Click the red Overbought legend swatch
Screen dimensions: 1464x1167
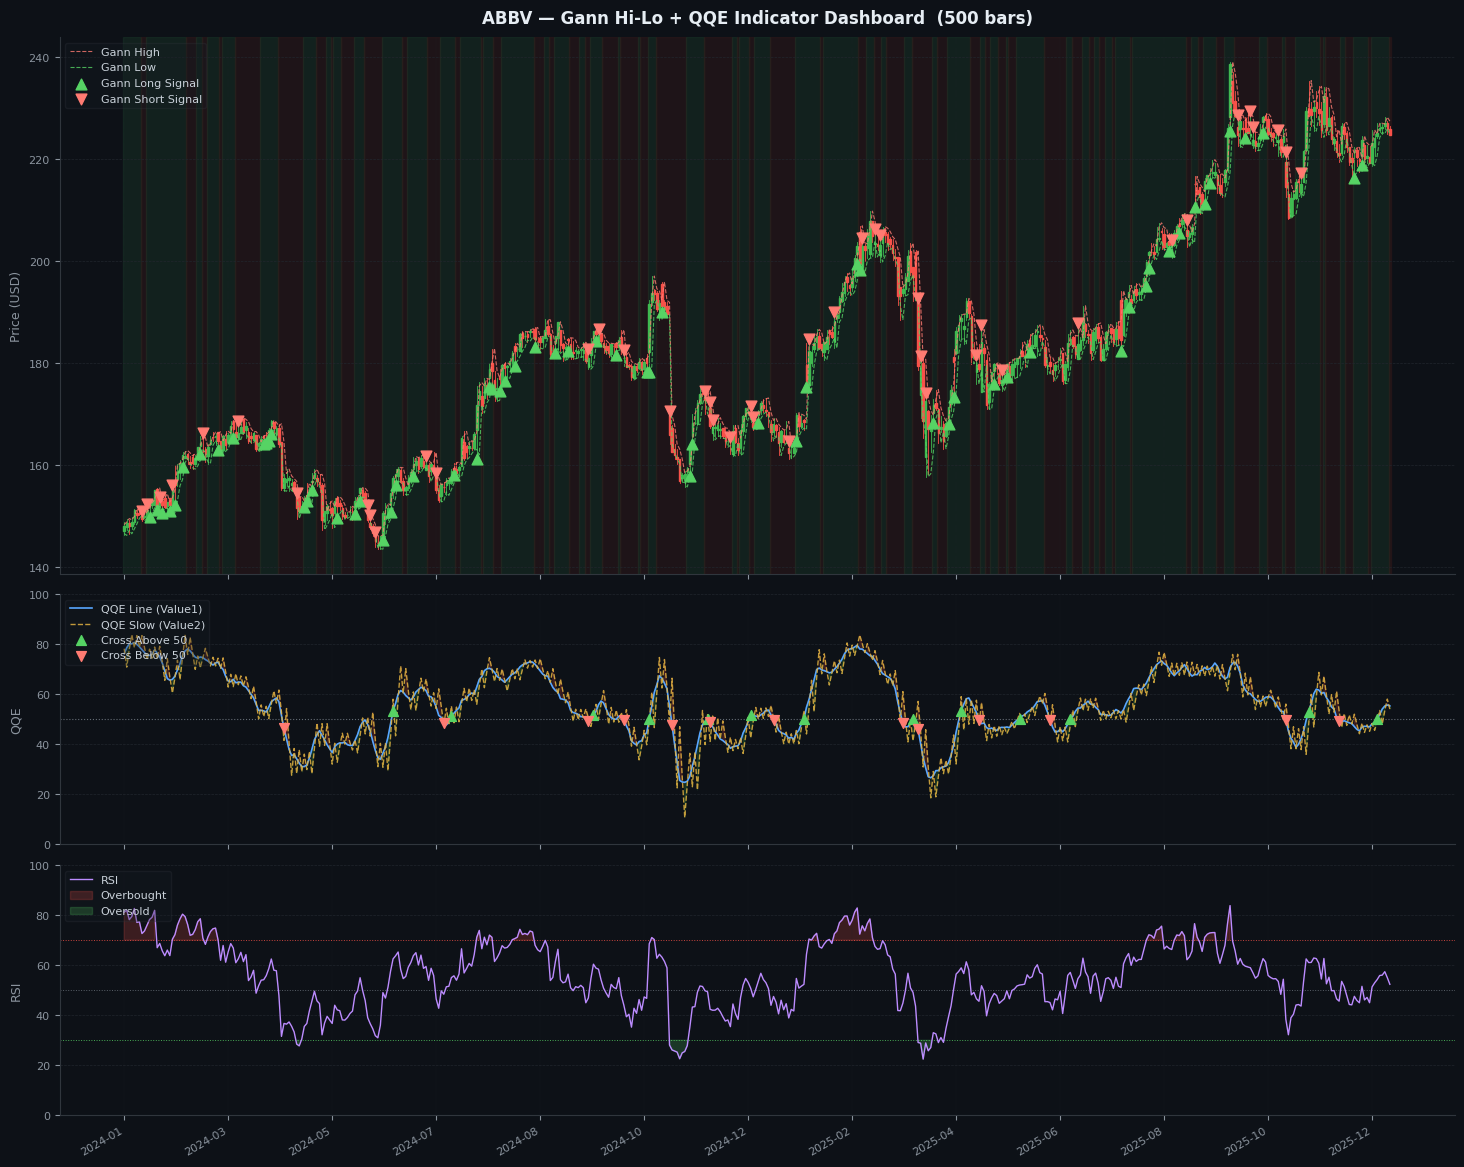click(x=81, y=896)
